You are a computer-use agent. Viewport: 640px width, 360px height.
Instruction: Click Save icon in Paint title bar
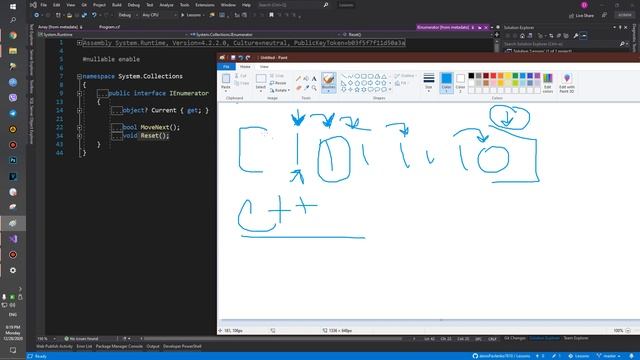[233, 58]
